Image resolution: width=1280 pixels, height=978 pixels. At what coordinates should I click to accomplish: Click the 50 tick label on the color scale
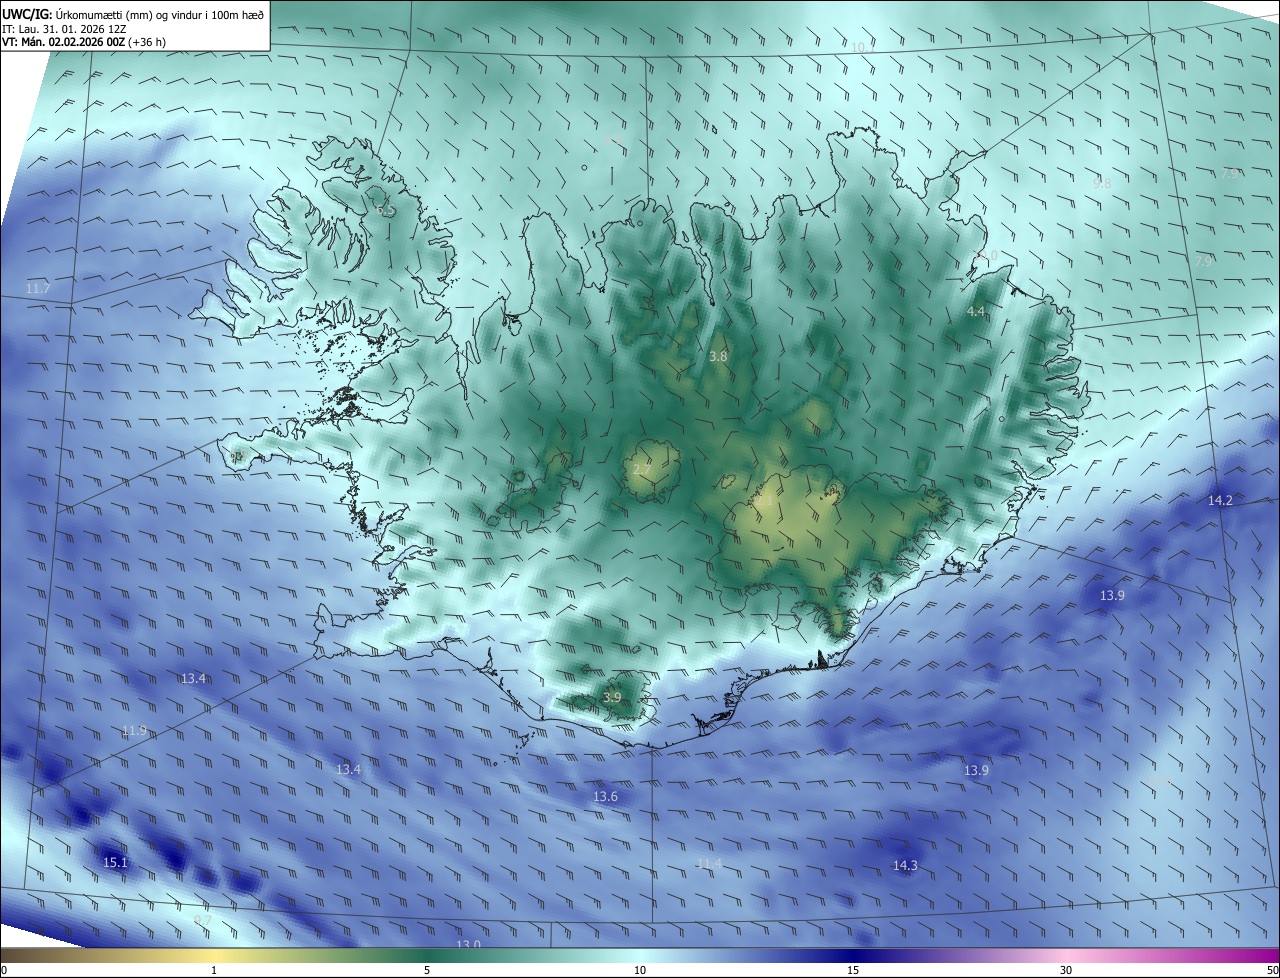[1272, 970]
